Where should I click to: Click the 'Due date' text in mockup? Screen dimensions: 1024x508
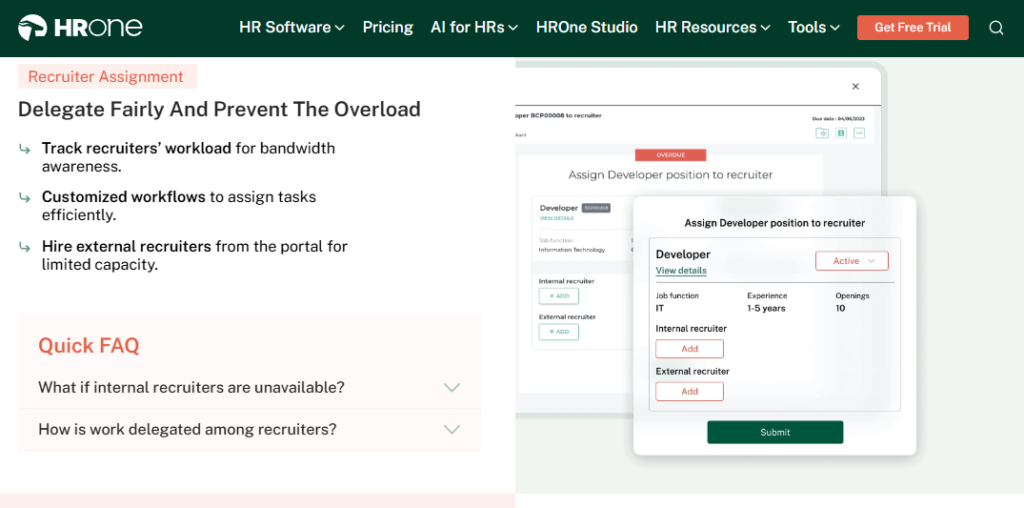pos(837,119)
